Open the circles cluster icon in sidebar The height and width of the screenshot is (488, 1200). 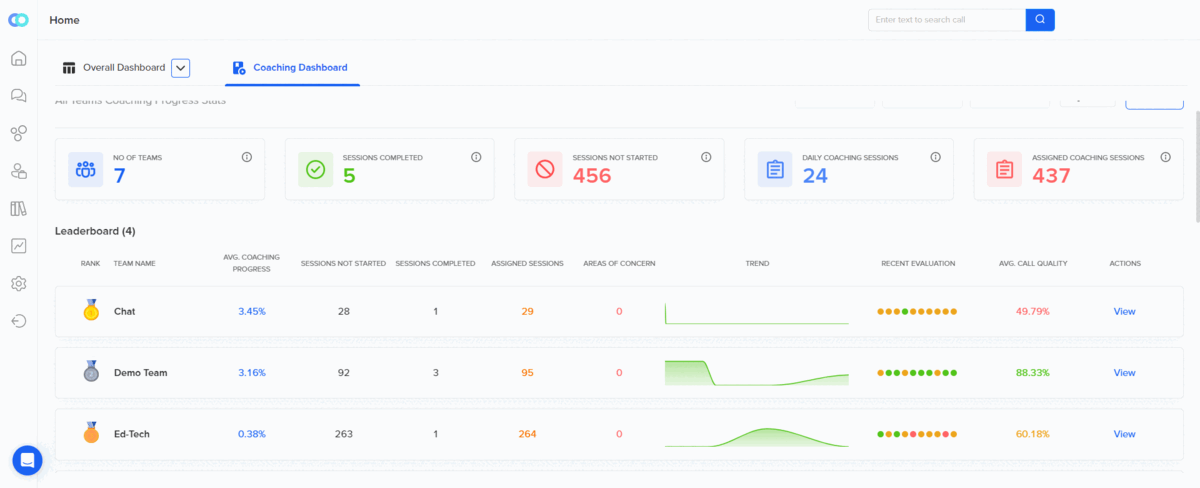(18, 133)
